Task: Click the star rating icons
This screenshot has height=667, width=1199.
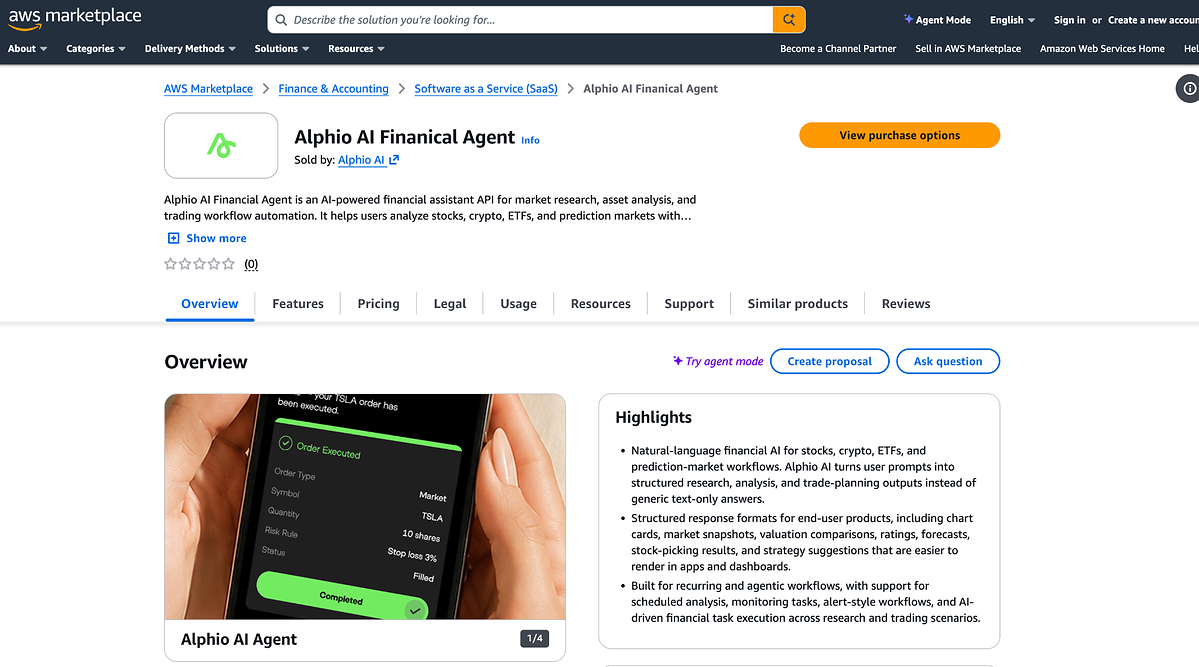Action: [200, 264]
